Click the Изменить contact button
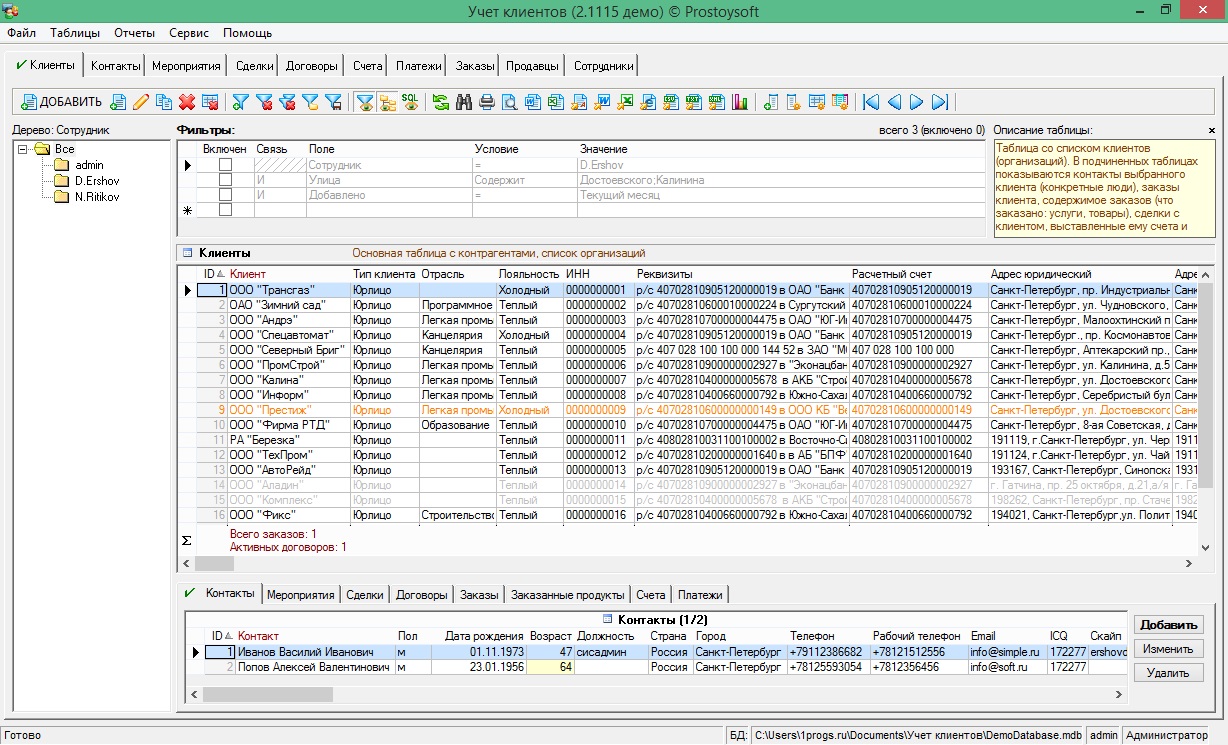The width and height of the screenshot is (1228, 745). pos(1168,649)
